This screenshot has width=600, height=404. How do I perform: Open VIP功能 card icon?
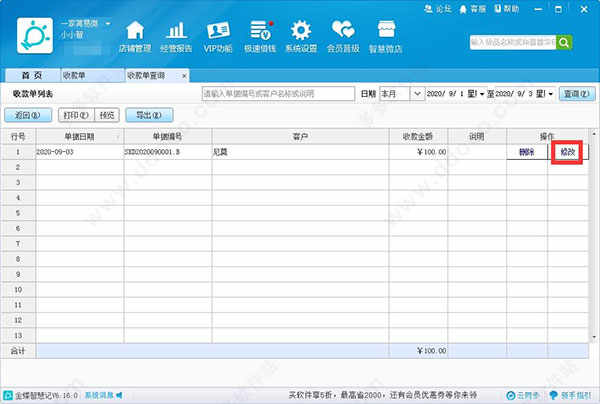(x=218, y=31)
